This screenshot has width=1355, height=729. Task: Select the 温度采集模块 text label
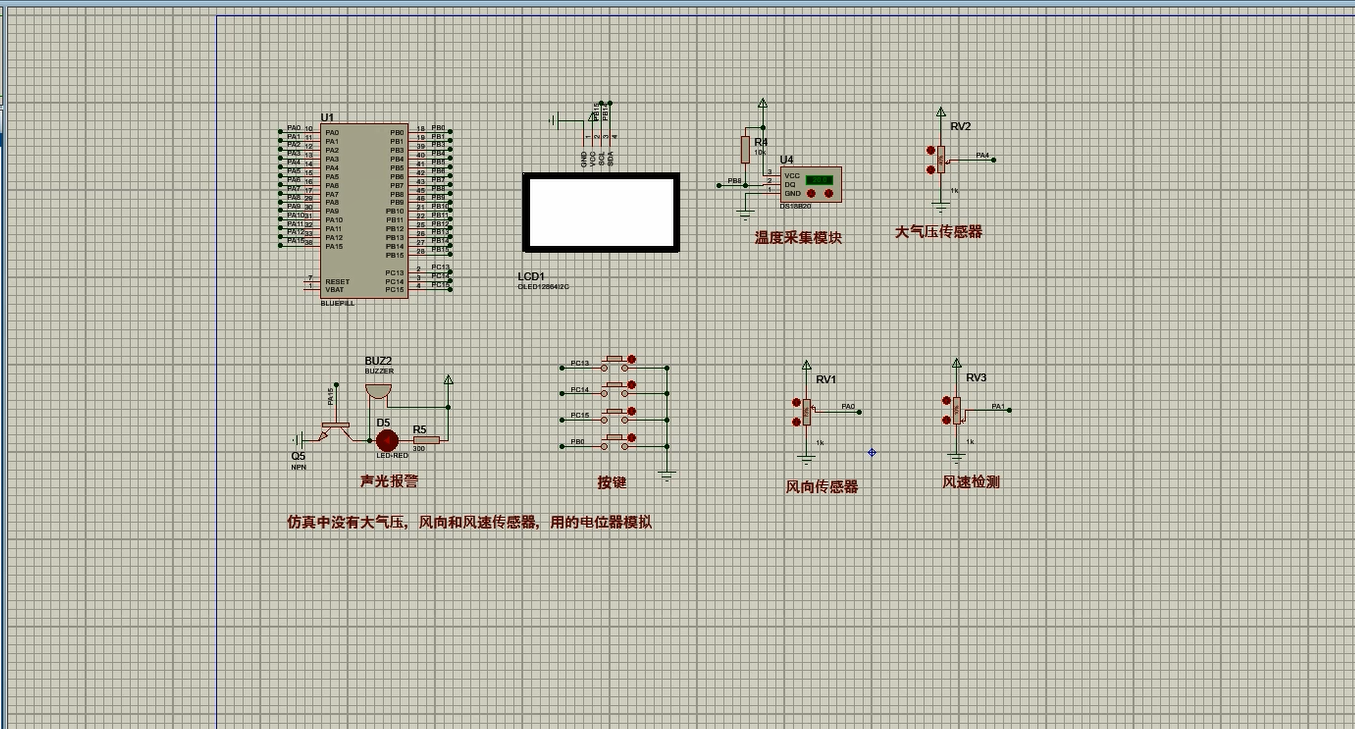click(798, 238)
